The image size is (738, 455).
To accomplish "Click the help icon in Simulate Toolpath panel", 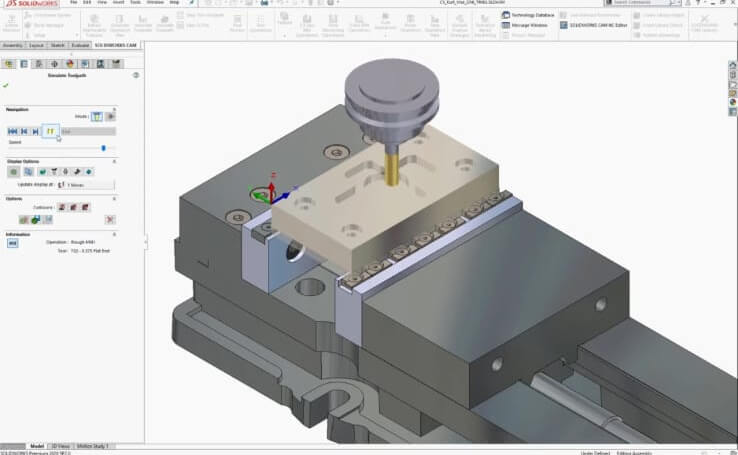I will coord(135,76).
